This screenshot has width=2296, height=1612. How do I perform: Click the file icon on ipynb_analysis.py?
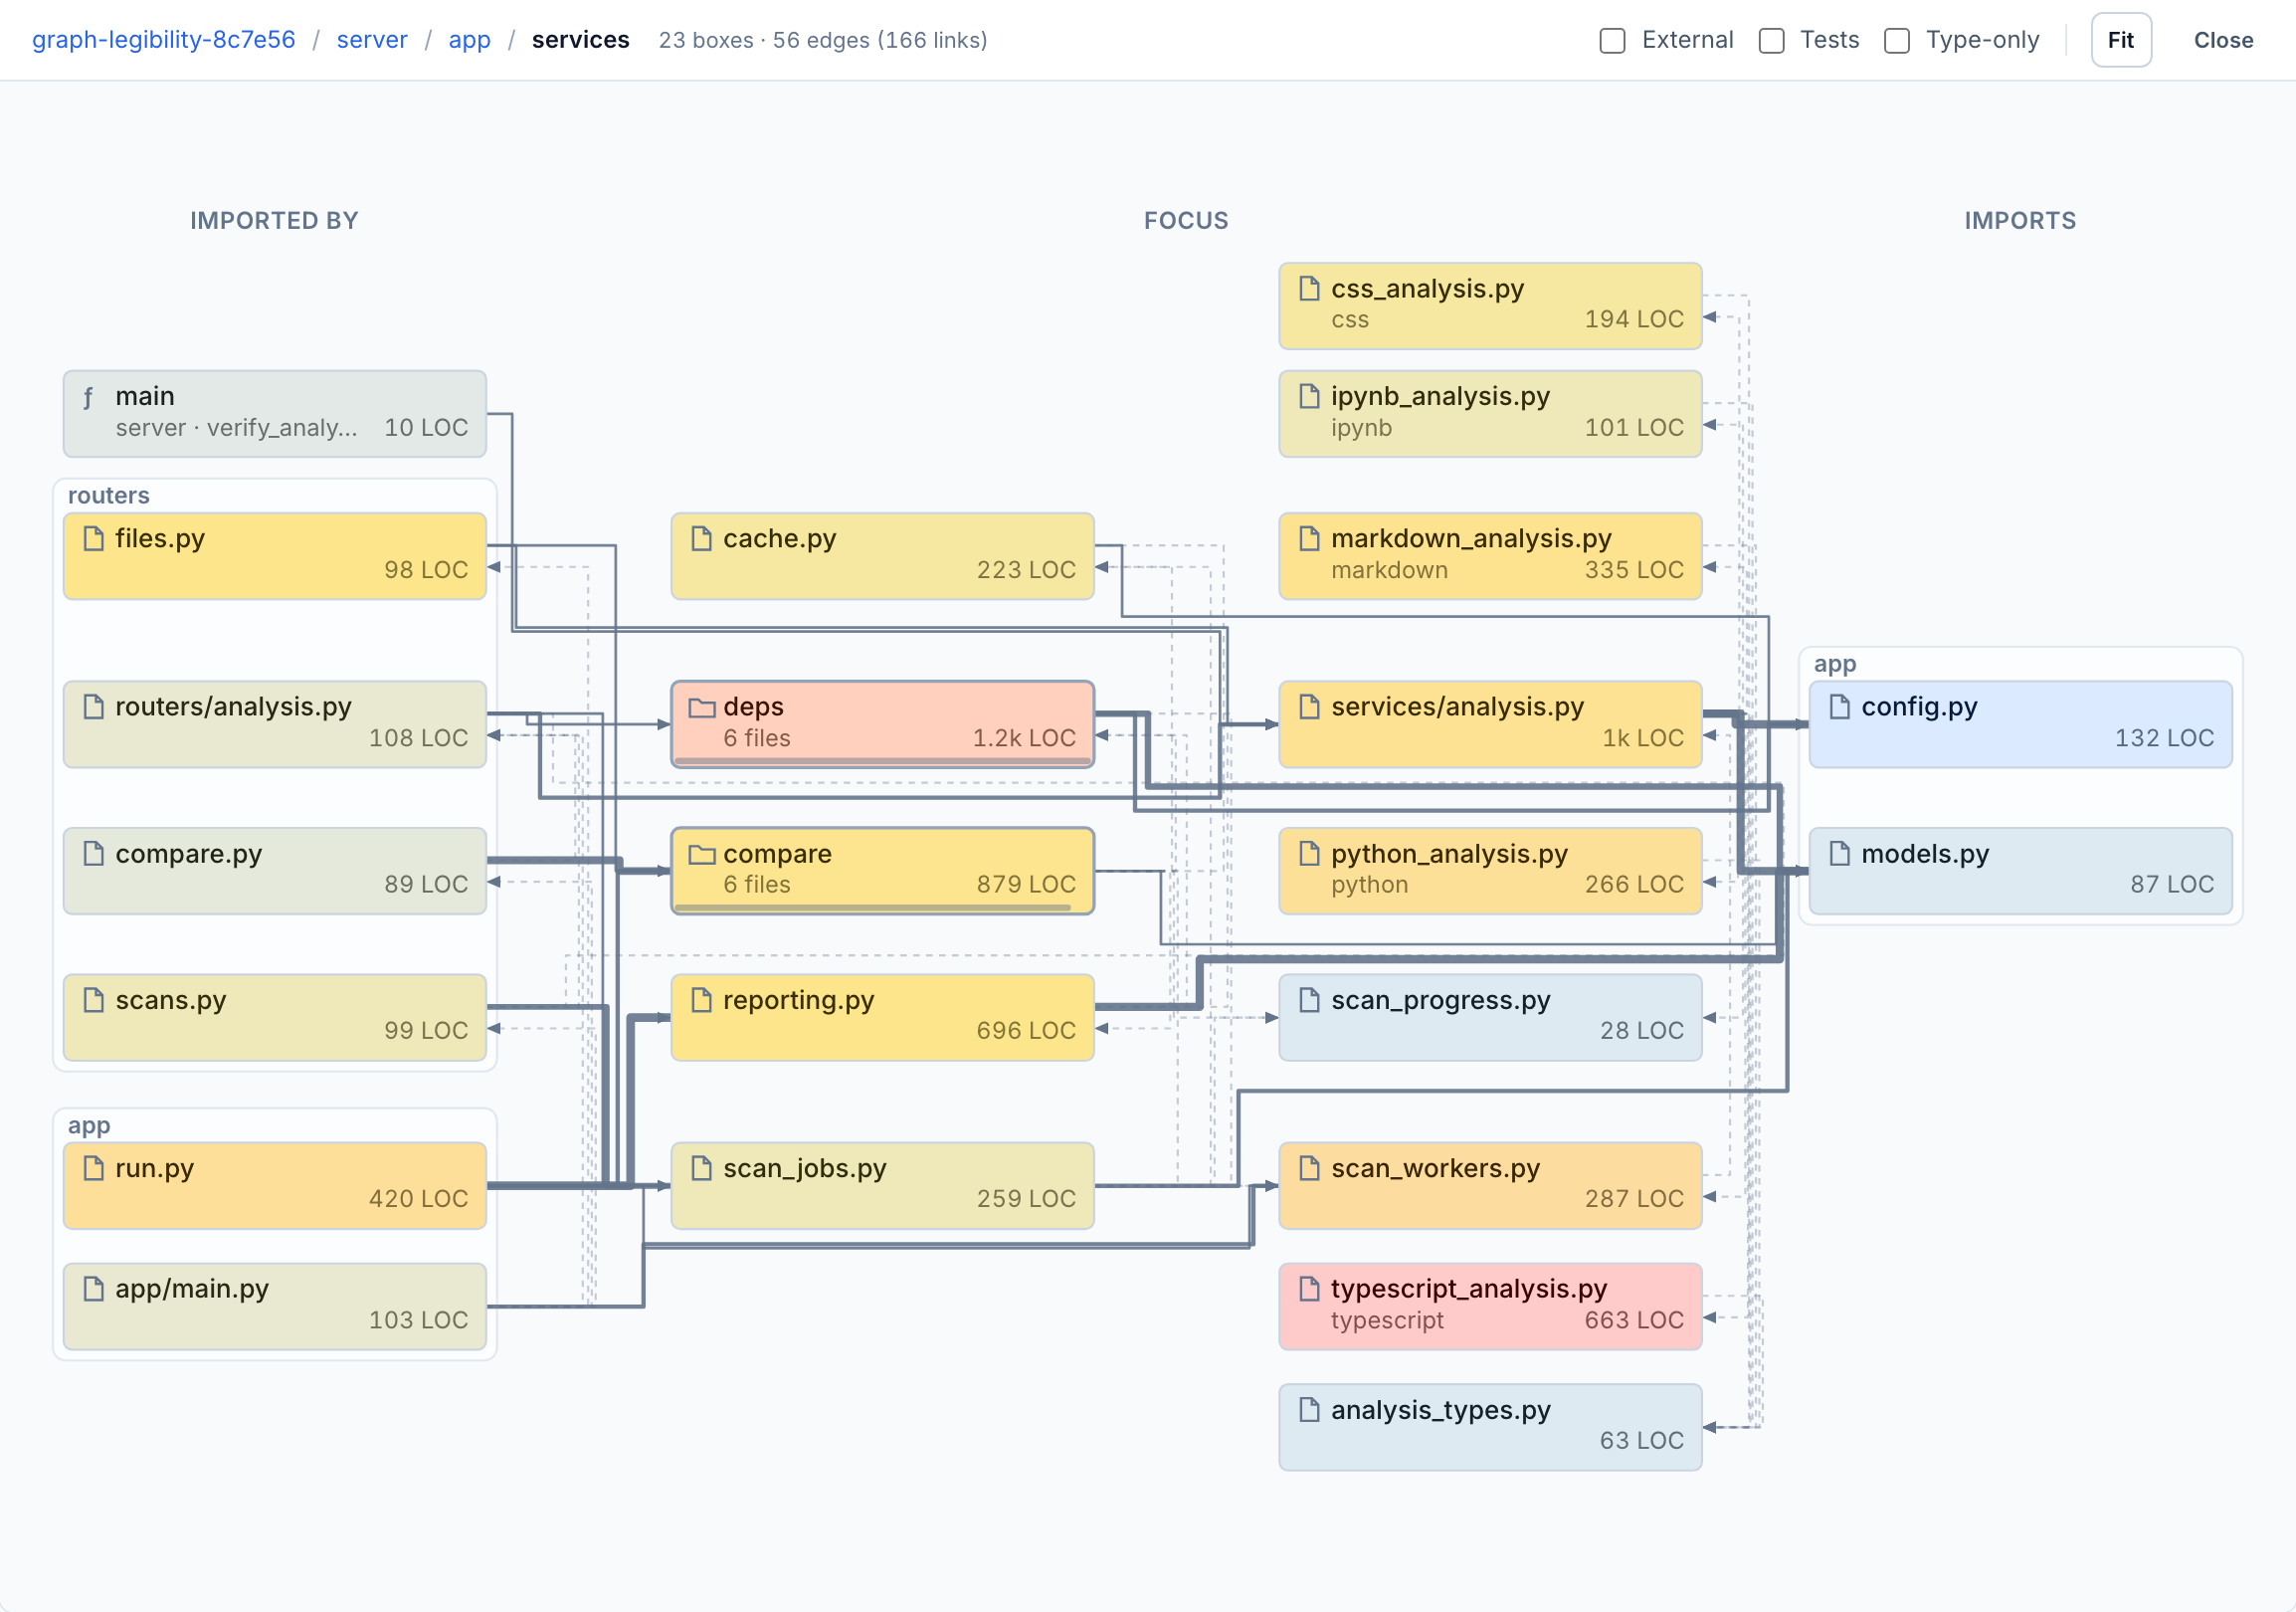pos(1309,397)
